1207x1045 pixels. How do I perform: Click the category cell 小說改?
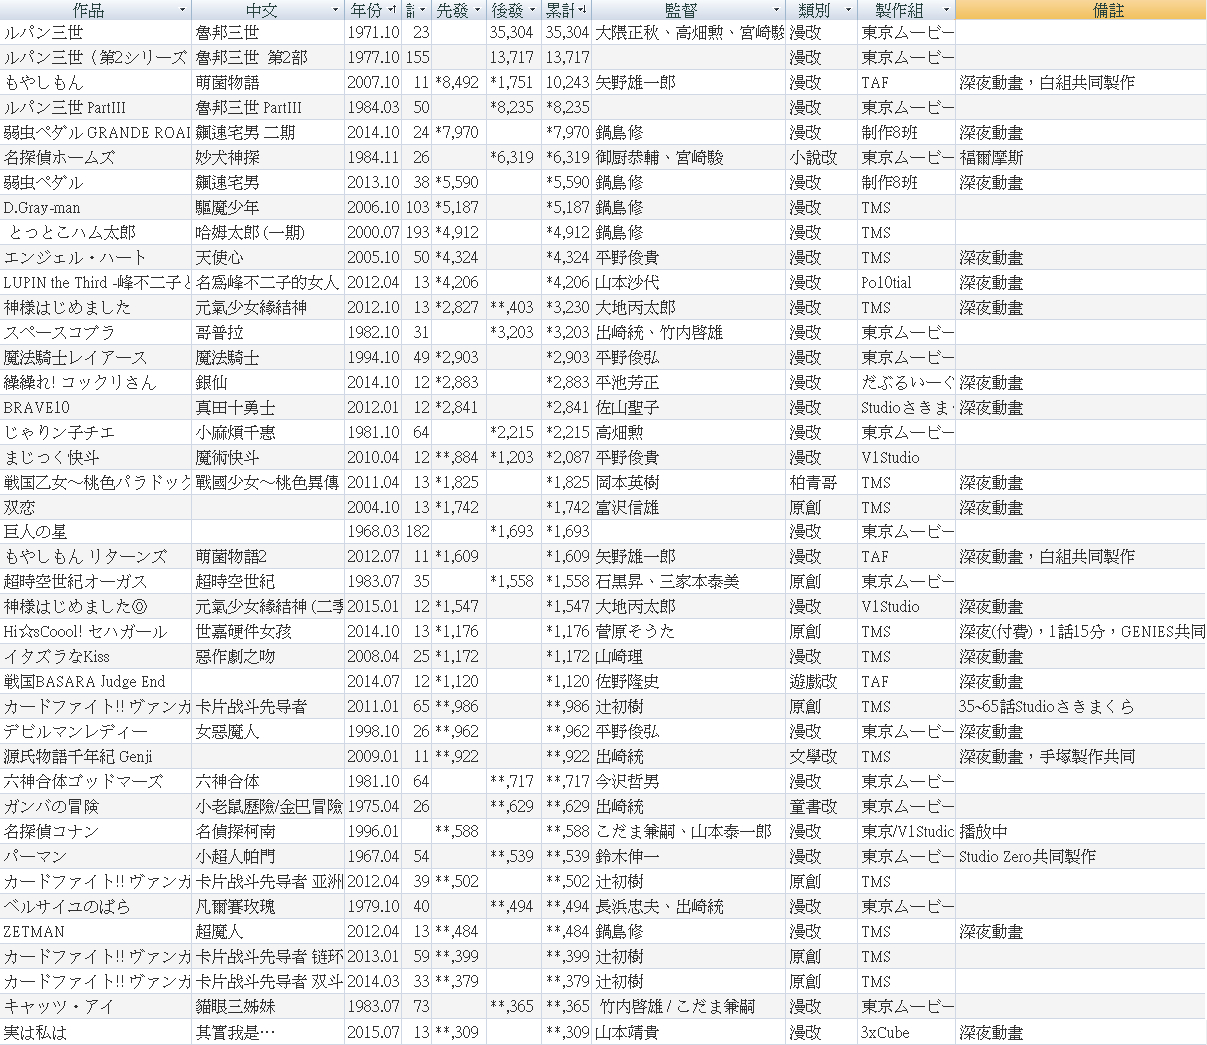coord(822,157)
